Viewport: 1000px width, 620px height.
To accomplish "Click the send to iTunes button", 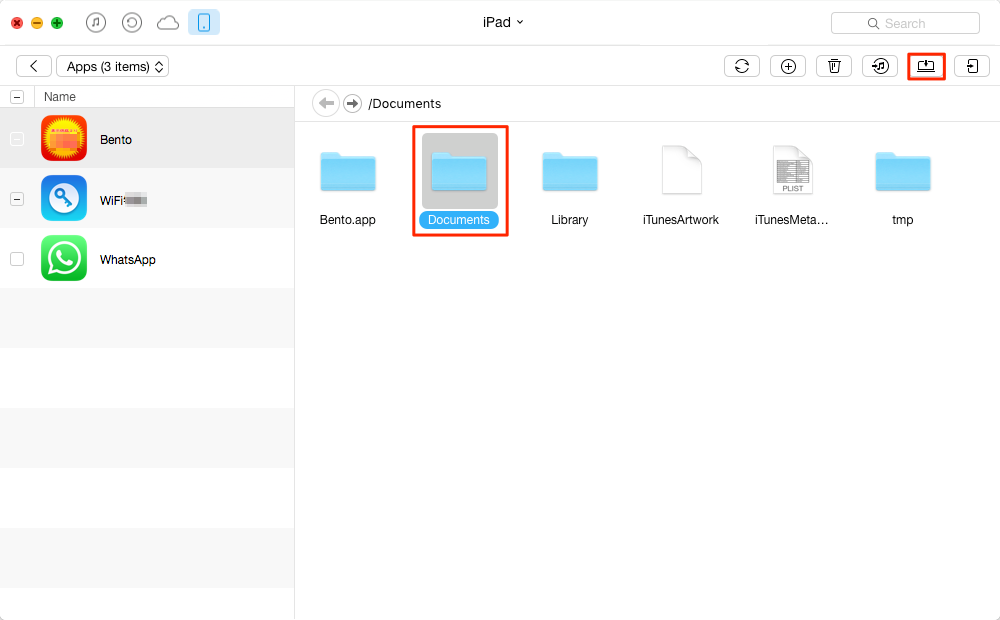I will coord(880,66).
